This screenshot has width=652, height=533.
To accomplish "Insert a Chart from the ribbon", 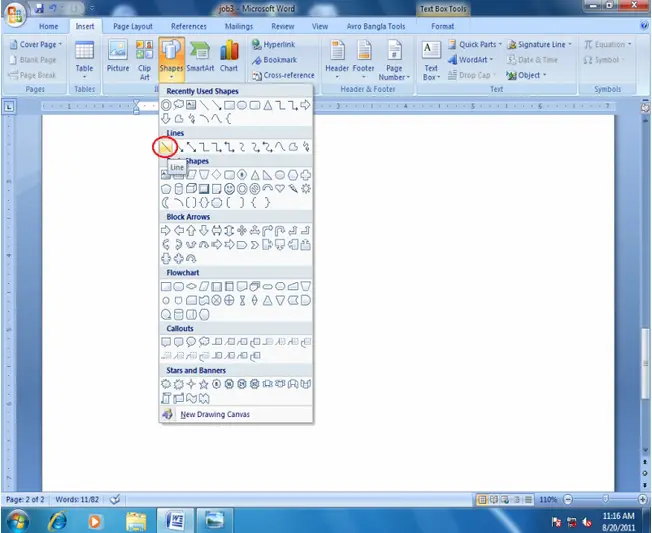I will 229,56.
